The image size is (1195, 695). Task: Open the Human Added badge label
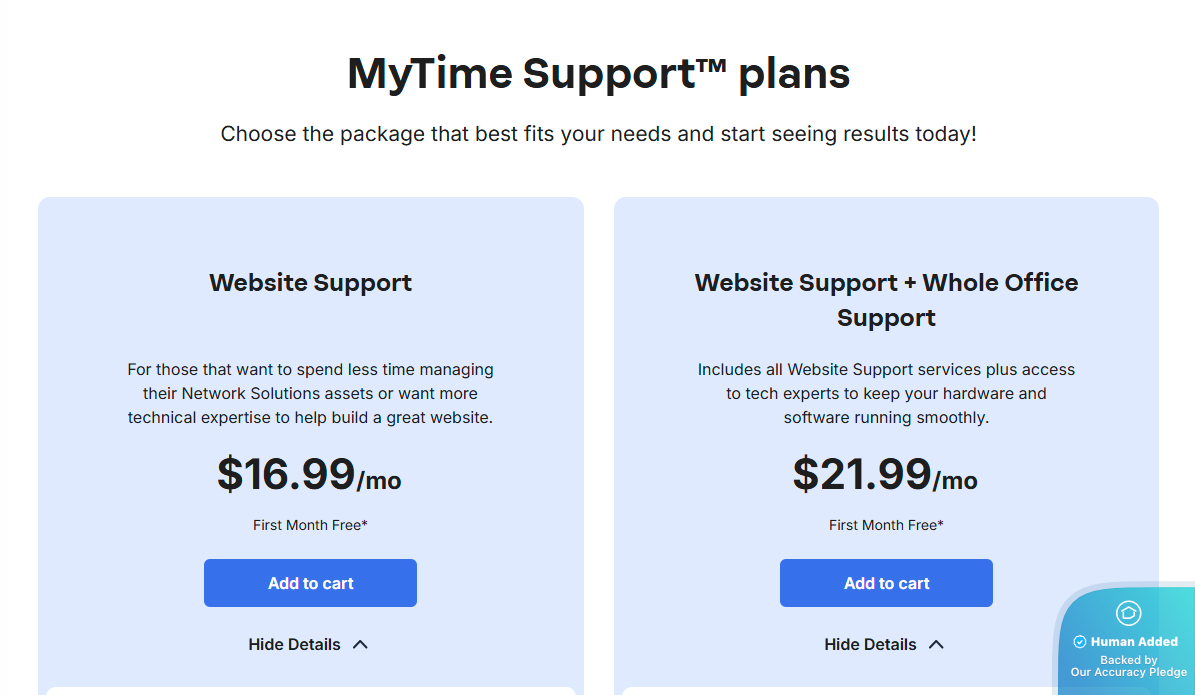[x=1134, y=642]
